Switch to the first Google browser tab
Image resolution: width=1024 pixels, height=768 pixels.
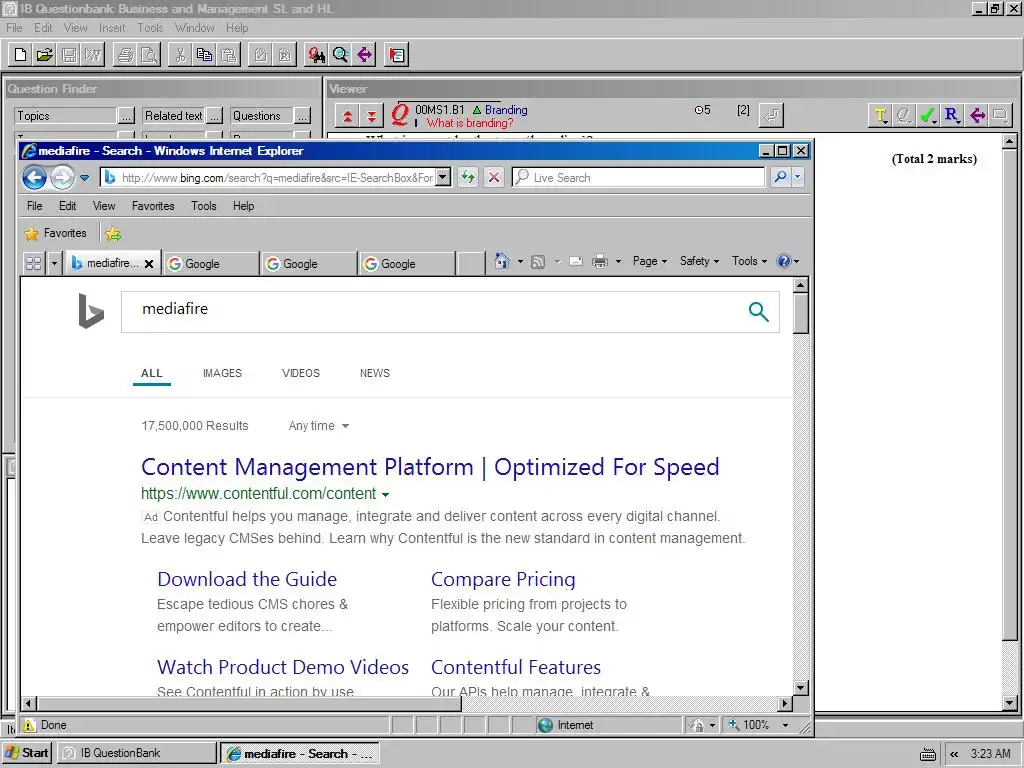click(210, 264)
